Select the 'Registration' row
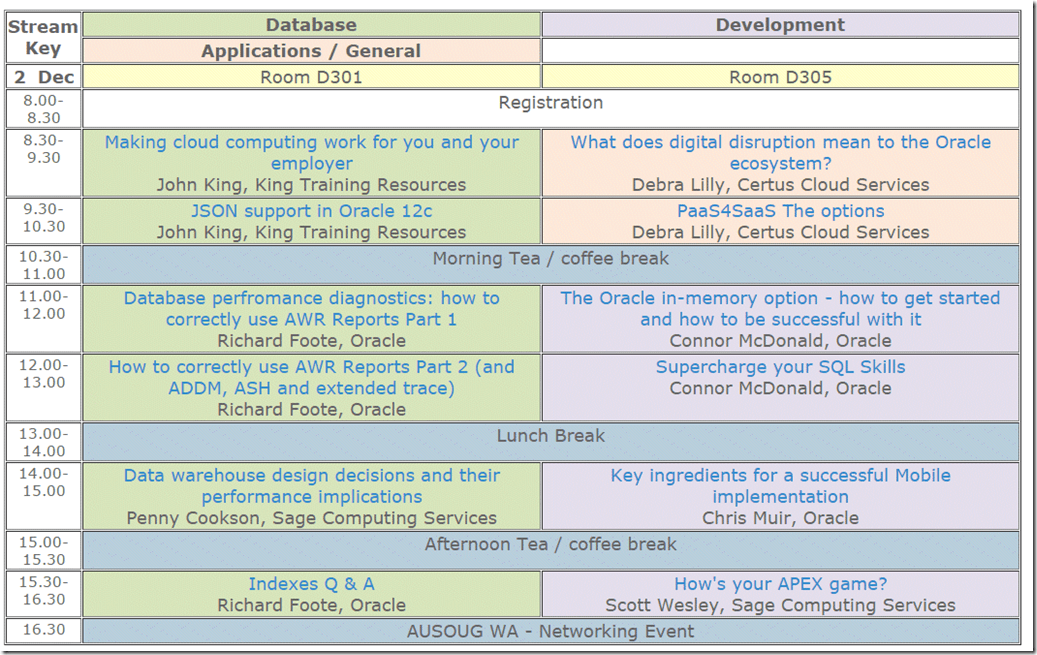 click(x=550, y=103)
